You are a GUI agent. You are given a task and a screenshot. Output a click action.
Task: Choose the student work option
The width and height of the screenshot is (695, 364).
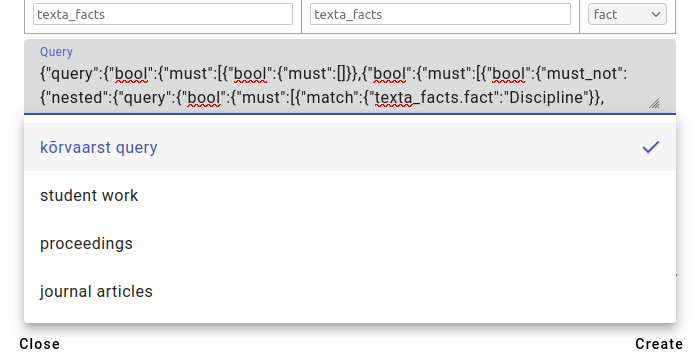pyautogui.click(x=350, y=196)
